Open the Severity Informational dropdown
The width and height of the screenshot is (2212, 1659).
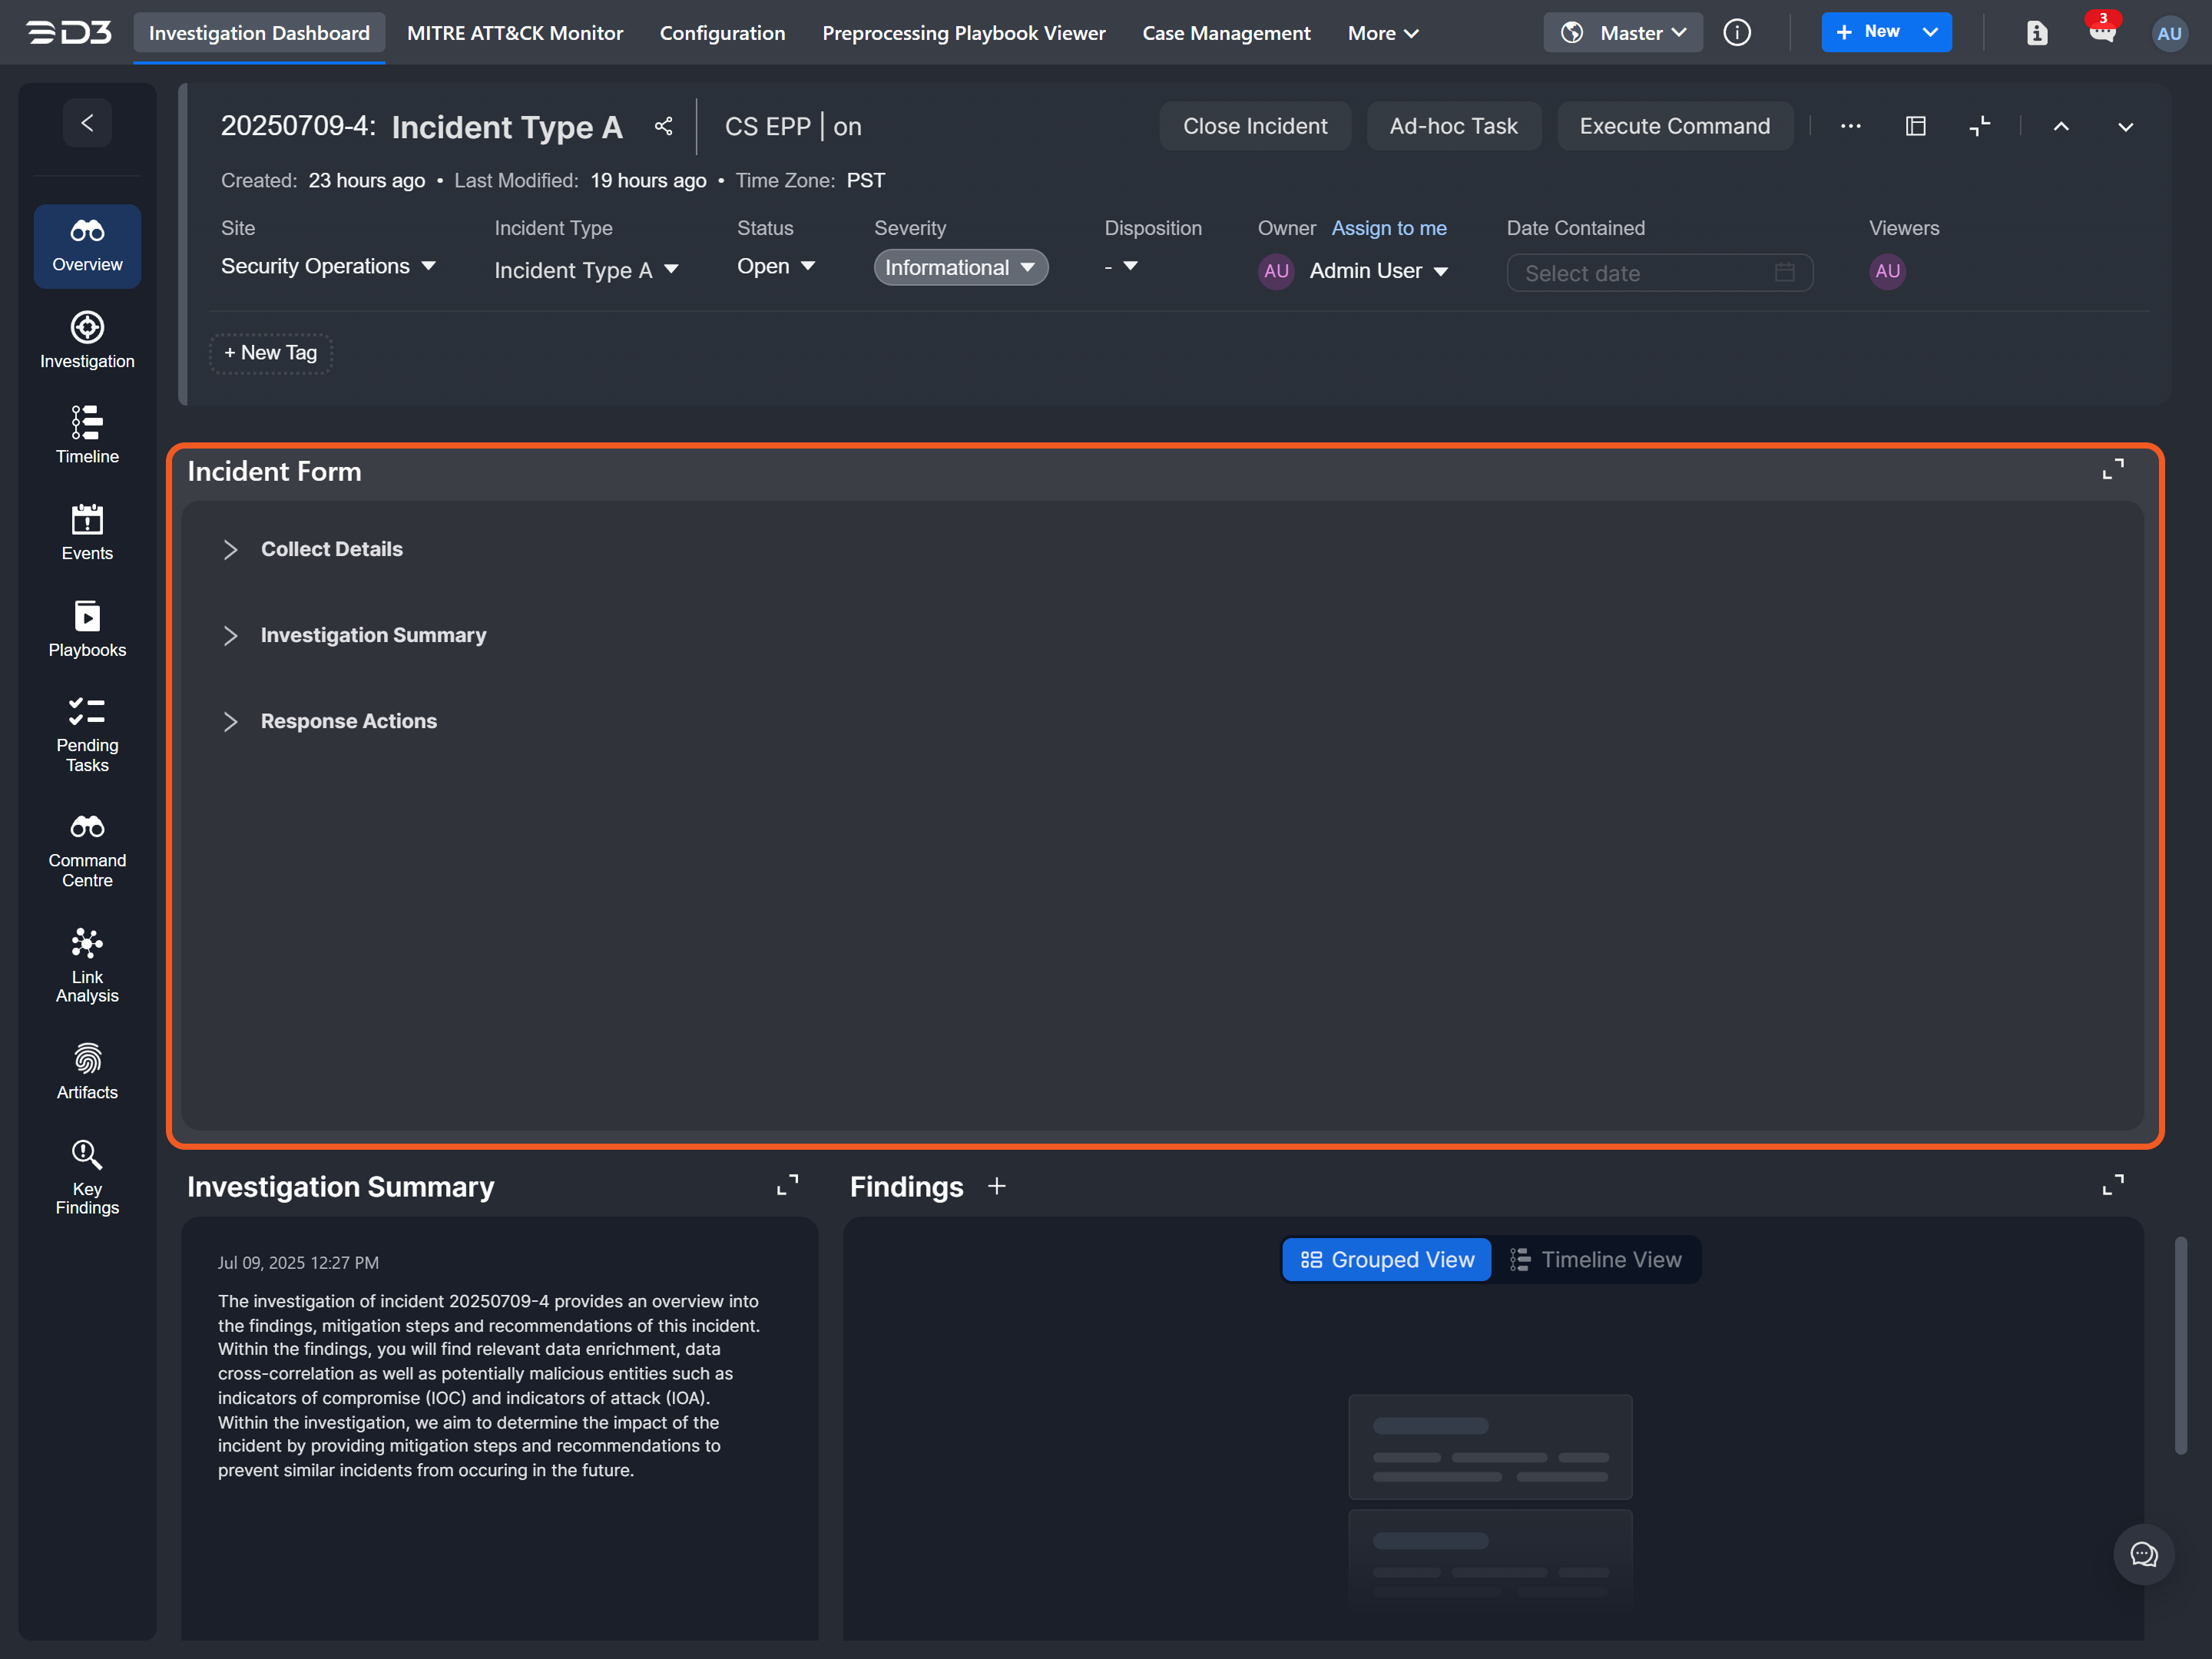click(960, 268)
